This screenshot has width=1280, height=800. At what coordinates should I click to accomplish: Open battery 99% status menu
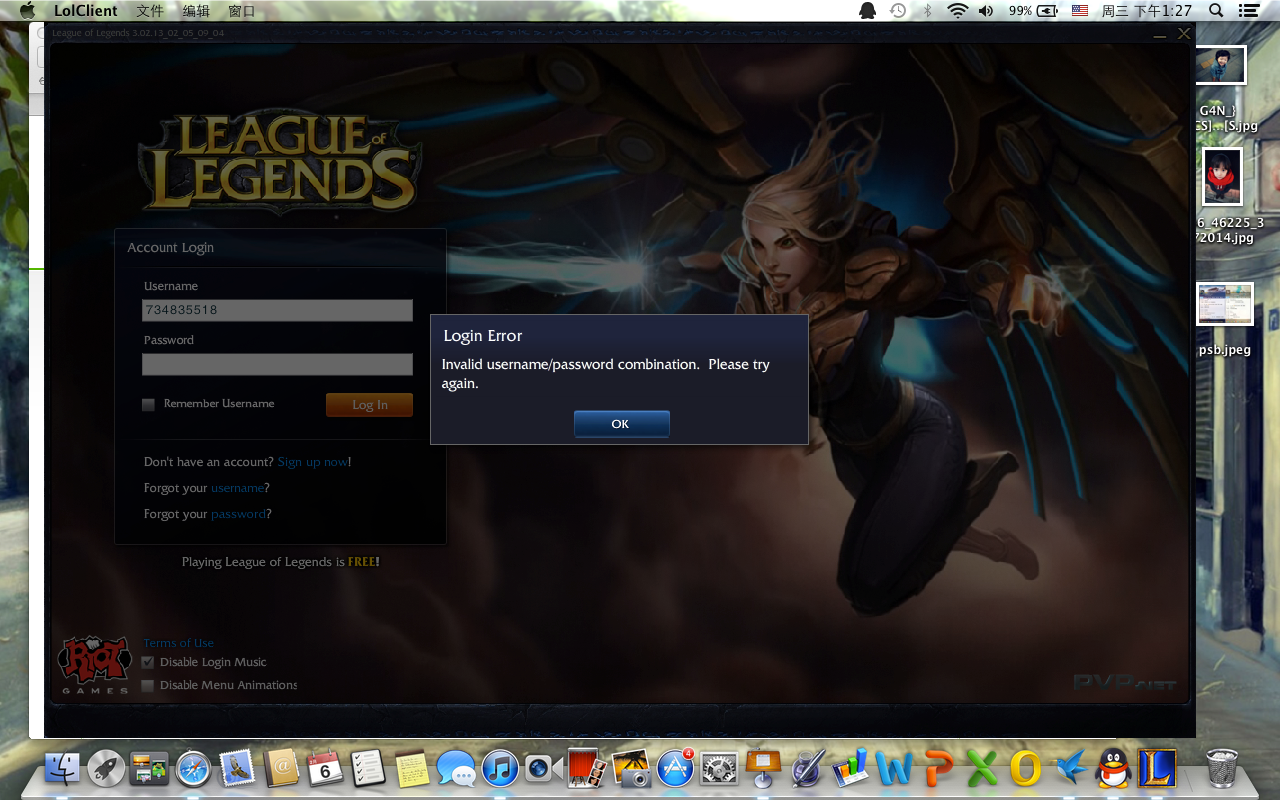1033,10
